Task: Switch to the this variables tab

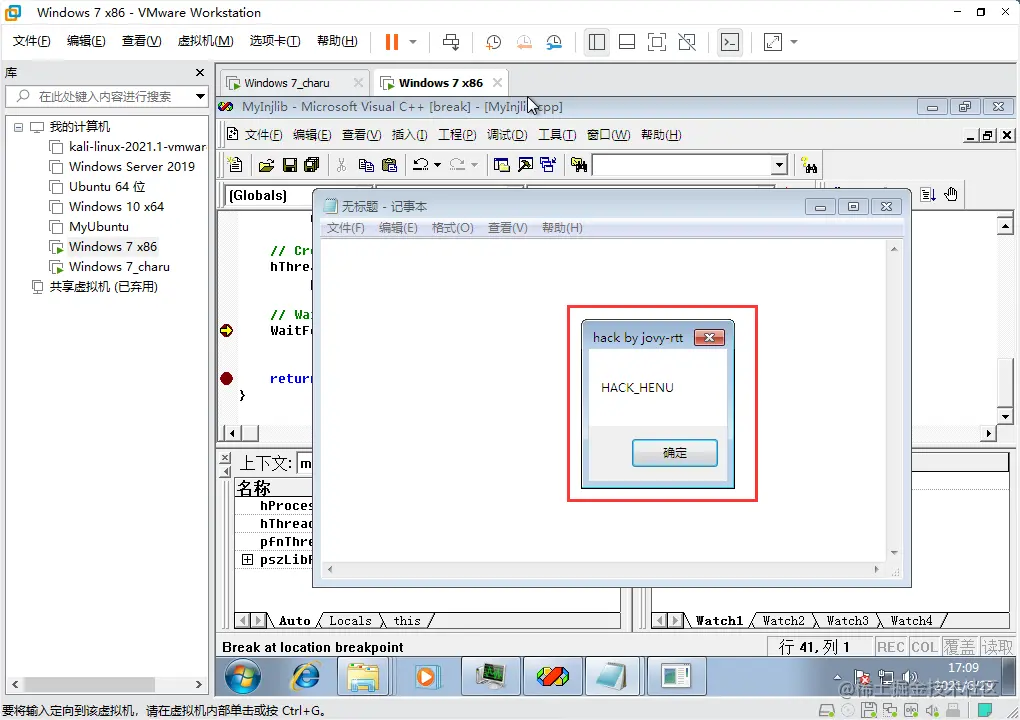Action: 407,621
